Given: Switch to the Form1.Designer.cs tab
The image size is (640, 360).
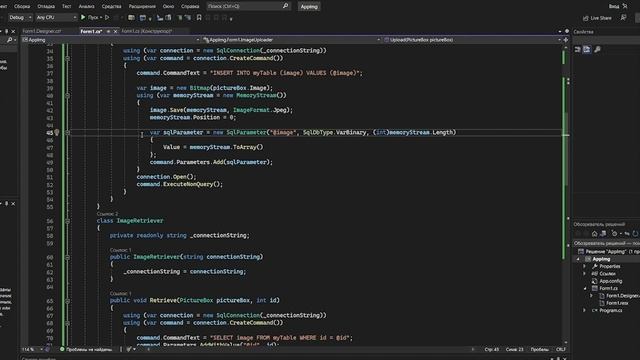Looking at the screenshot, I should click(42, 31).
